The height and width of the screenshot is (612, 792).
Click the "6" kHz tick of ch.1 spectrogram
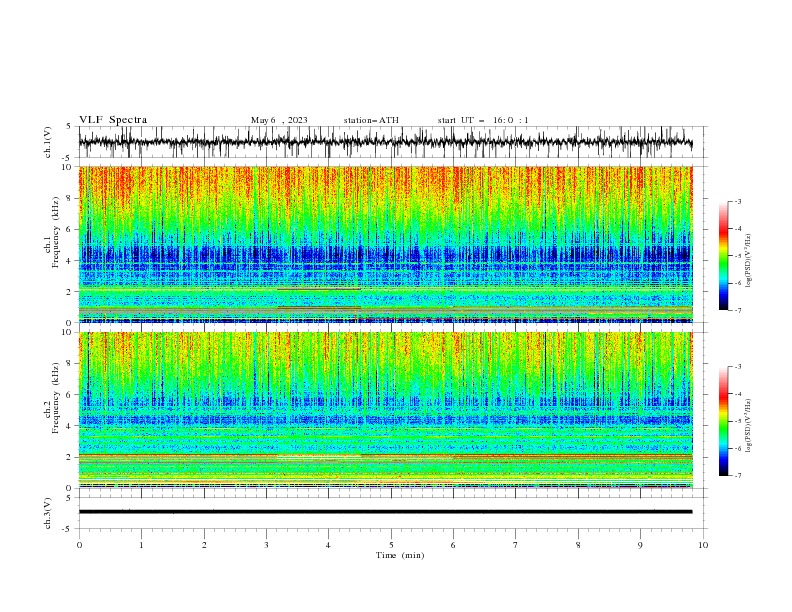pyautogui.click(x=70, y=230)
